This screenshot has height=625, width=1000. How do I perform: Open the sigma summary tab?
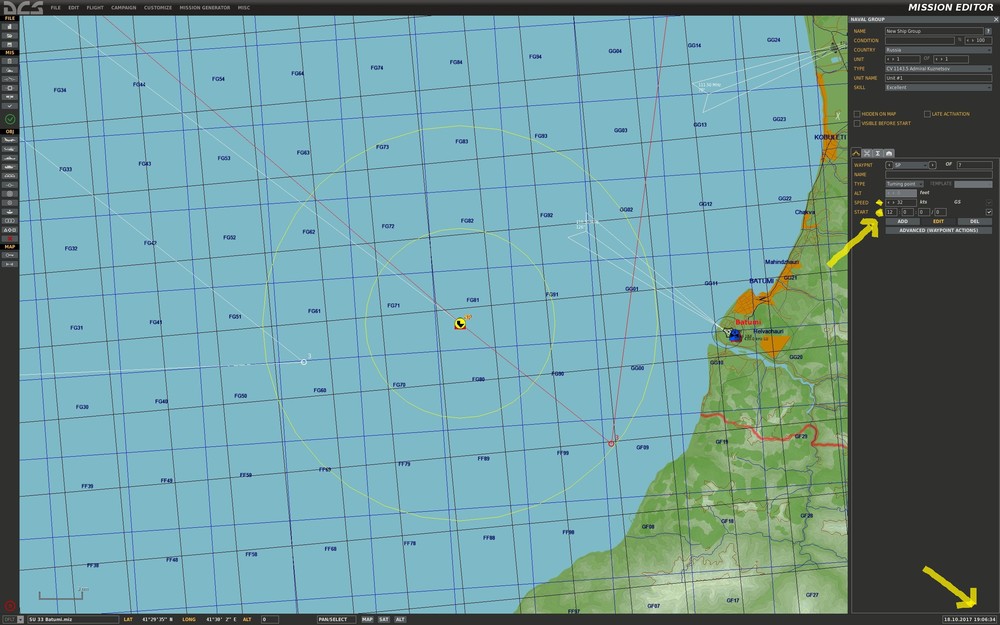[x=878, y=154]
